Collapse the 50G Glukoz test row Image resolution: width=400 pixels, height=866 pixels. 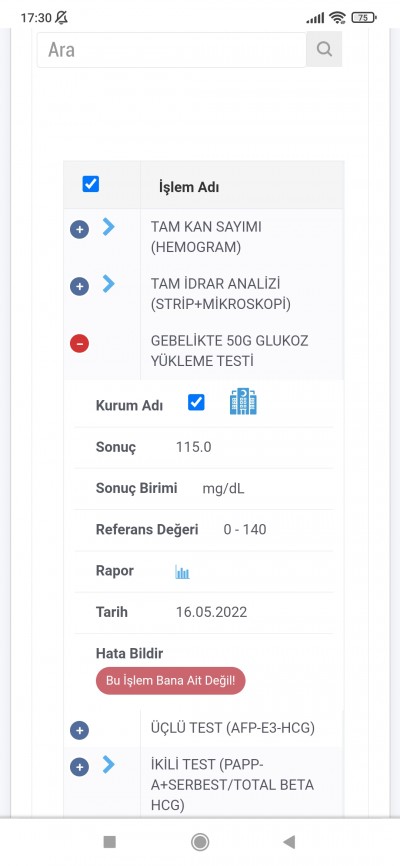pyautogui.click(x=80, y=344)
